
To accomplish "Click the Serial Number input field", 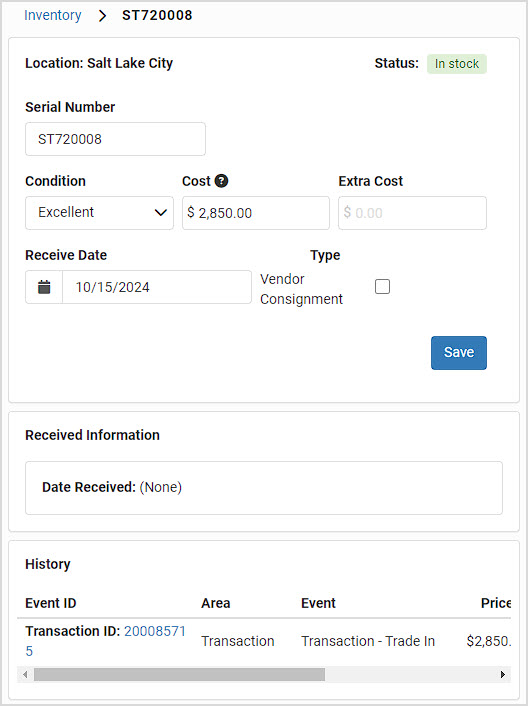I will pyautogui.click(x=115, y=139).
